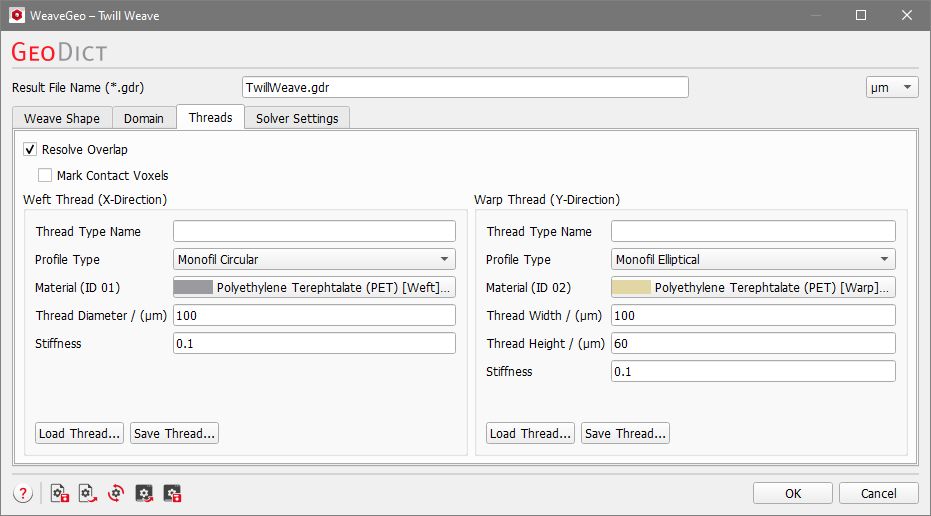Click the gray Weft material color swatch

click(193, 287)
